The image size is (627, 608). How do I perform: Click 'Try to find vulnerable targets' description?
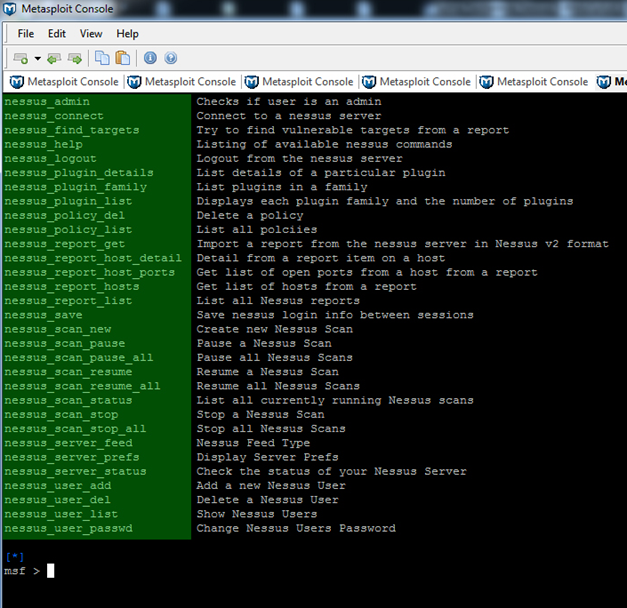pyautogui.click(x=353, y=130)
